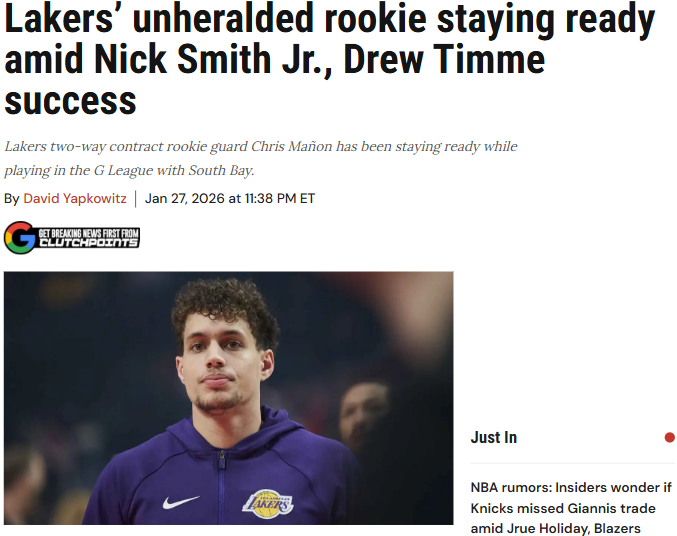The image size is (677, 536).
Task: Open the Chris Mañon article photo
Action: [229, 398]
